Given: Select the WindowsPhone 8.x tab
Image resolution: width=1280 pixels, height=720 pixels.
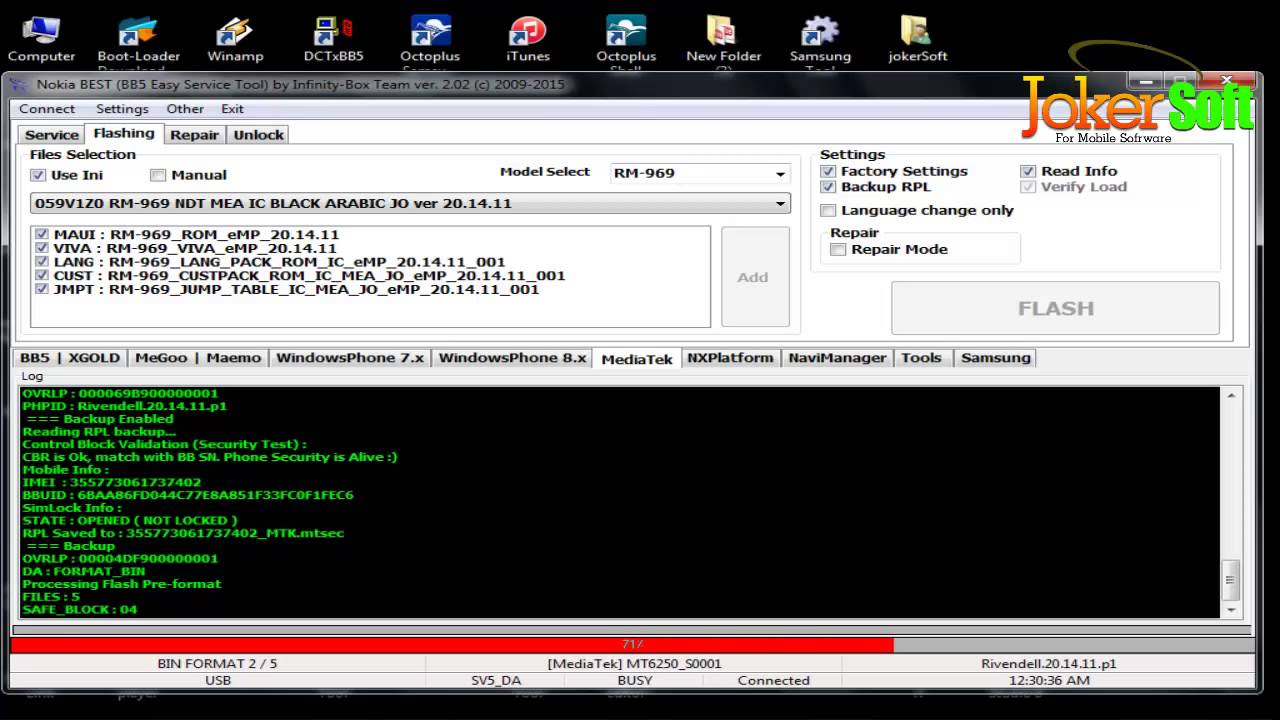Looking at the screenshot, I should 512,358.
